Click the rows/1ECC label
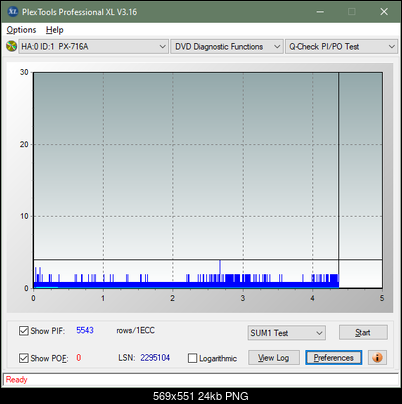Viewport: 402px width, 404px height. pyautogui.click(x=136, y=330)
